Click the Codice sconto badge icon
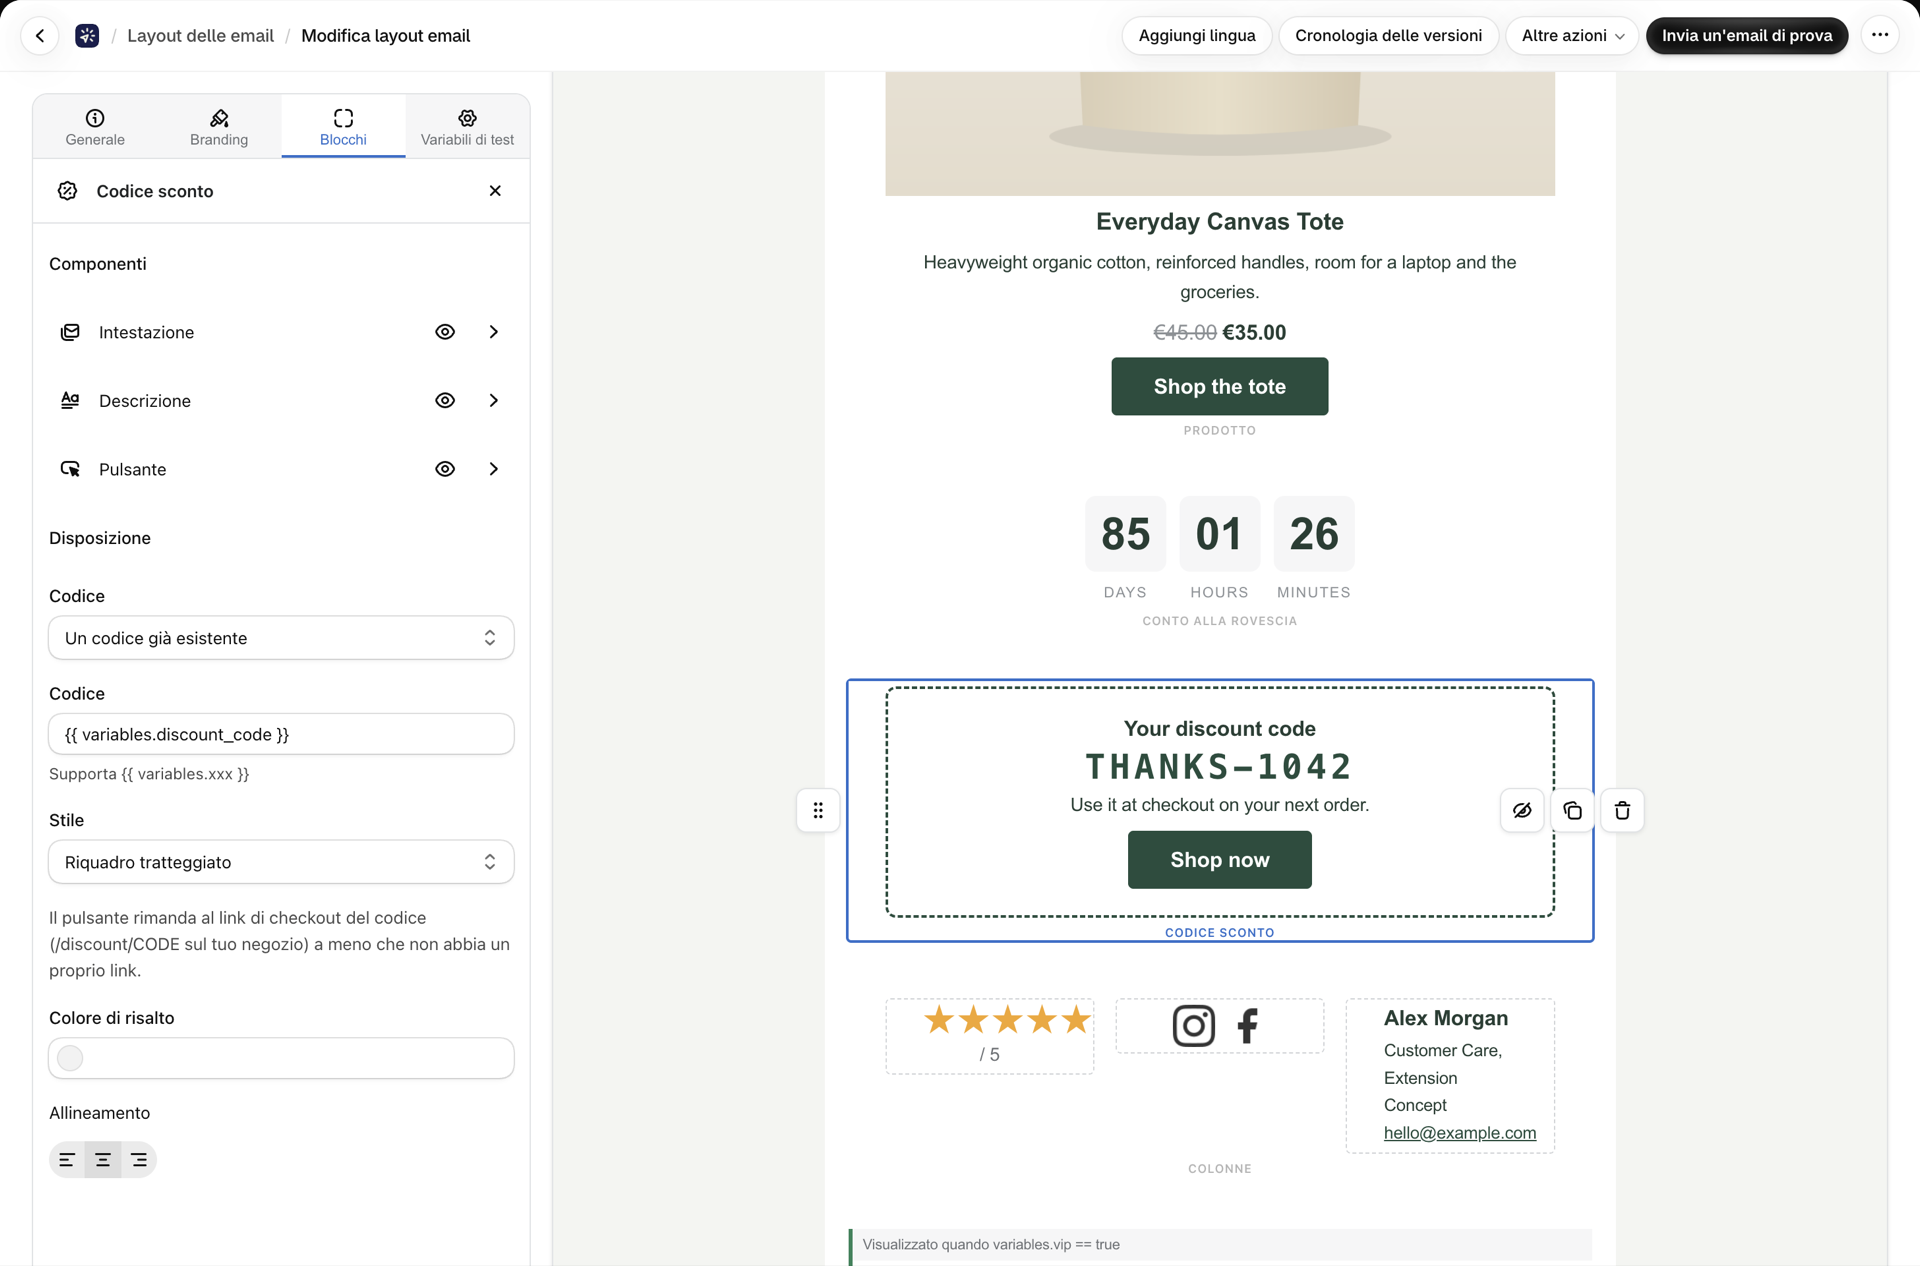1920x1266 pixels. point(68,191)
